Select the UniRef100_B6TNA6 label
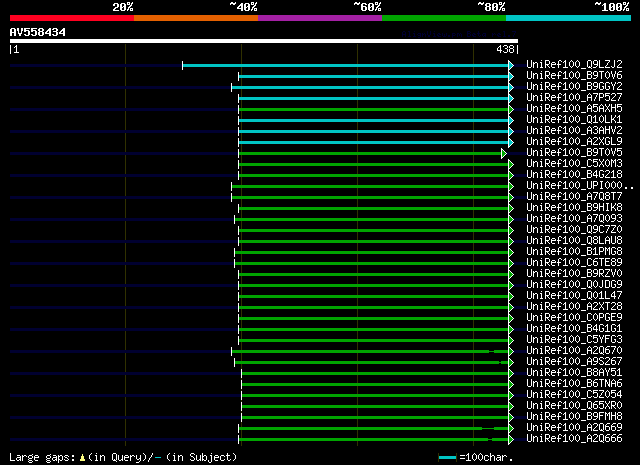 [x=574, y=384]
